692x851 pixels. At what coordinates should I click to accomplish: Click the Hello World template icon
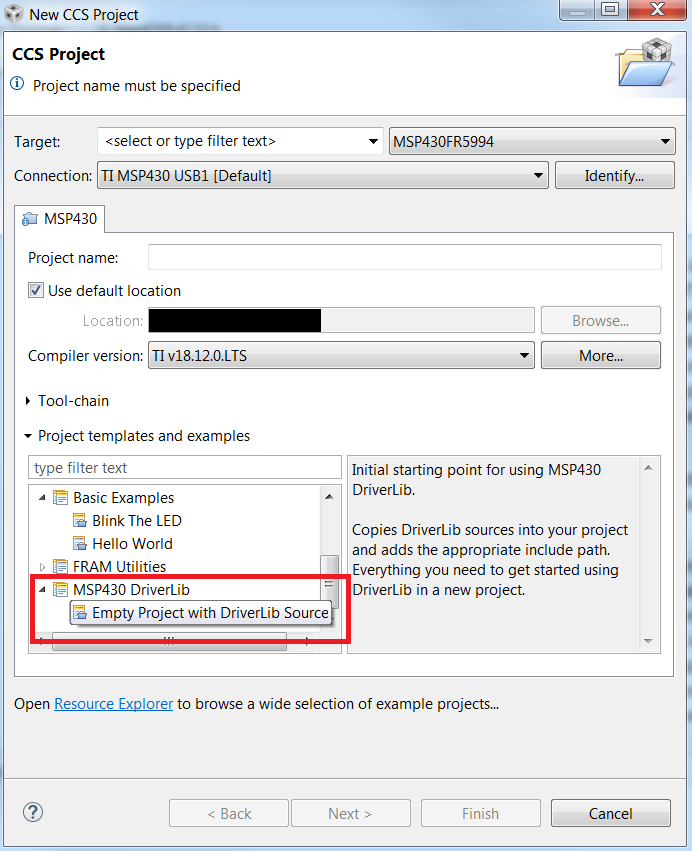click(x=80, y=544)
